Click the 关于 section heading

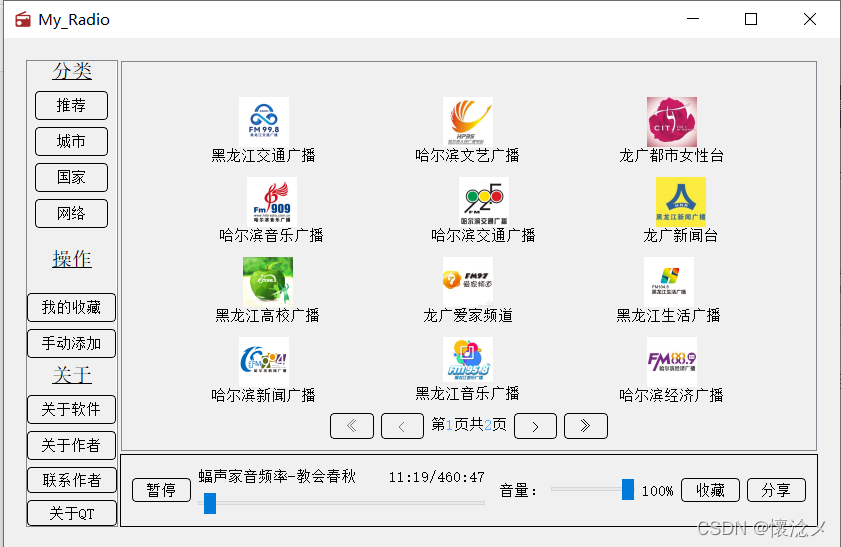tap(72, 375)
